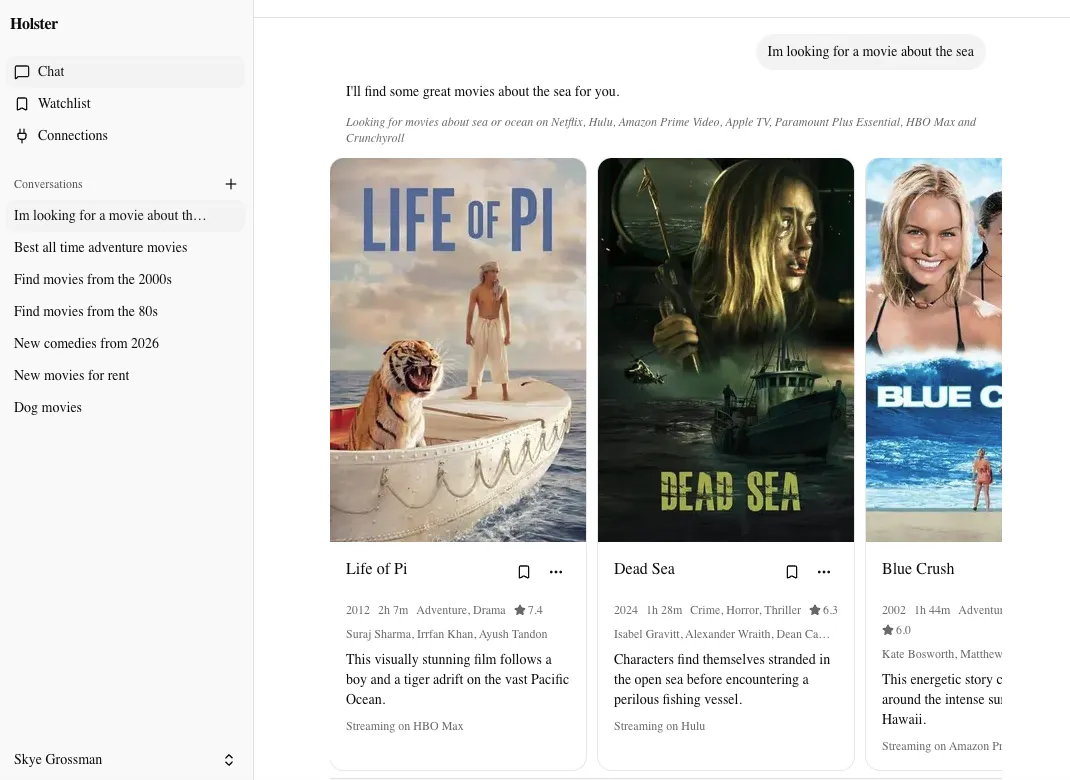
Task: Click Dead Sea year '2024'
Action: 626,611
